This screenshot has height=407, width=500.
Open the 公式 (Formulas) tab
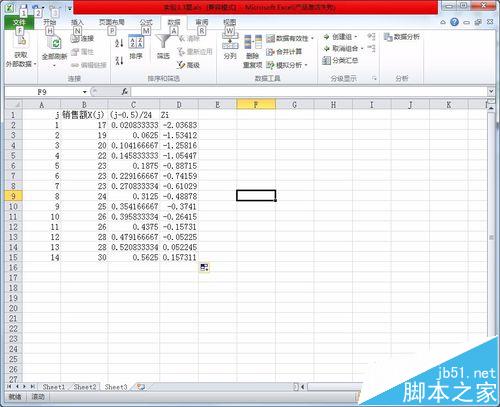[x=146, y=22]
